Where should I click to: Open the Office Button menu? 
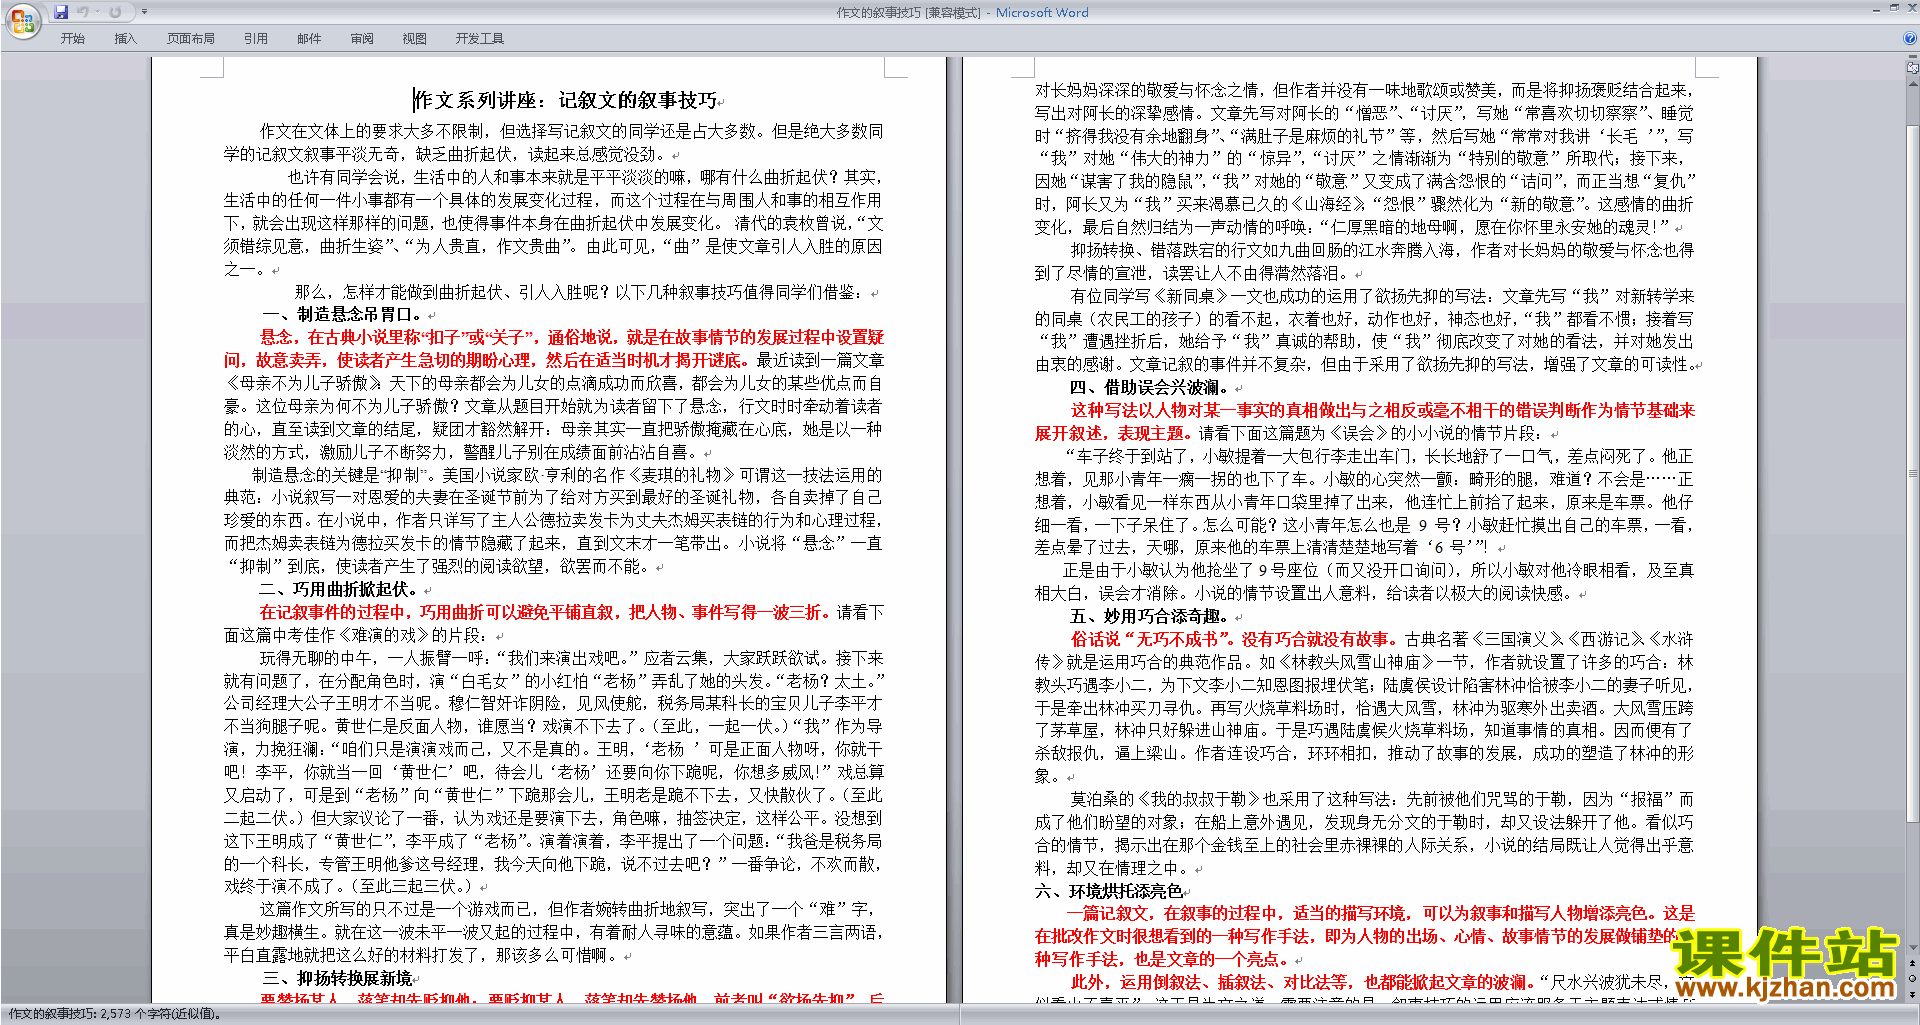(x=22, y=22)
